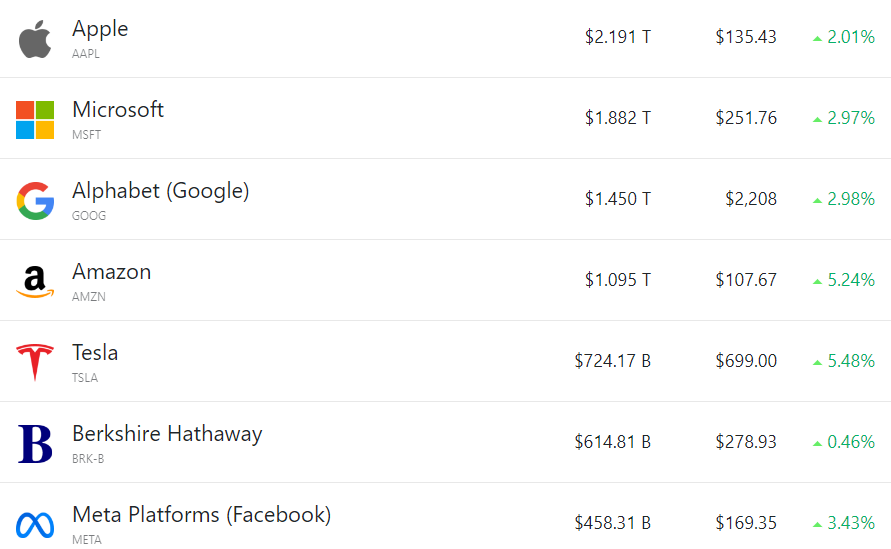The height and width of the screenshot is (549, 891).
Task: Click the Berkshire Hathaway B logo
Action: 35,443
